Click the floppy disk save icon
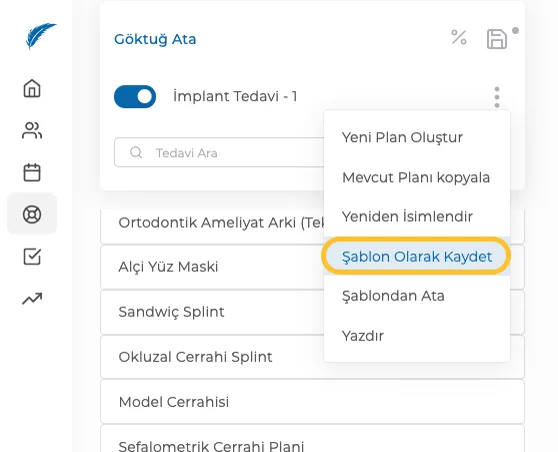The image size is (558, 452). coord(497,39)
